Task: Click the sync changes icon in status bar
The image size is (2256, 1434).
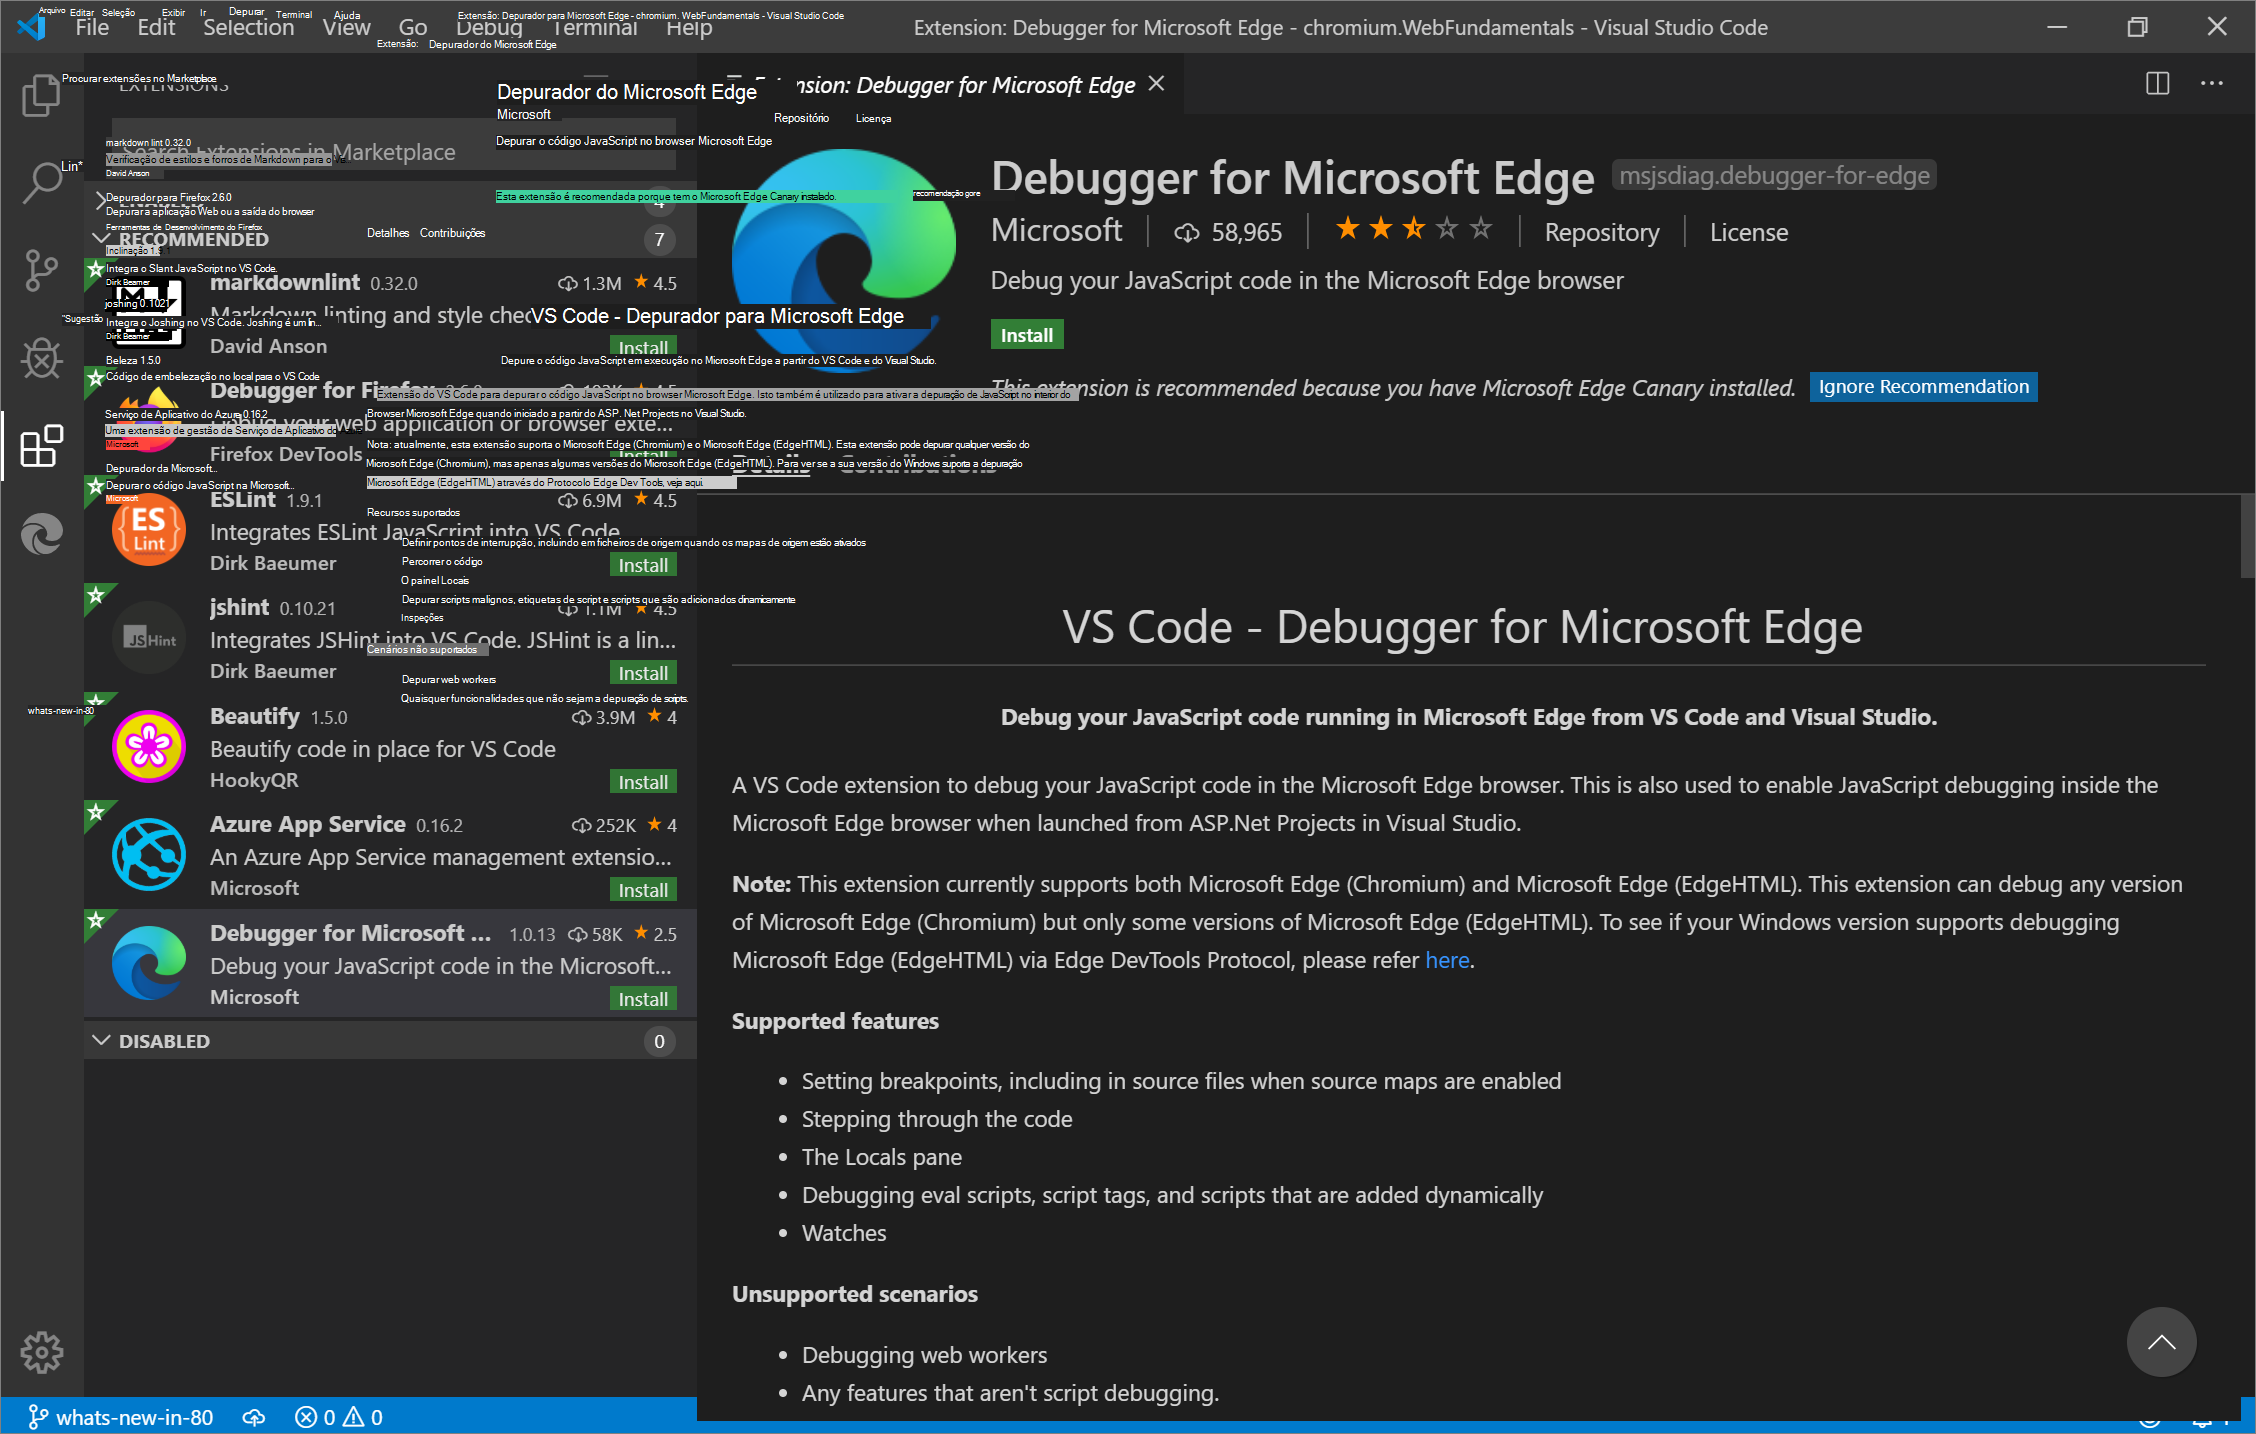Action: (x=253, y=1417)
